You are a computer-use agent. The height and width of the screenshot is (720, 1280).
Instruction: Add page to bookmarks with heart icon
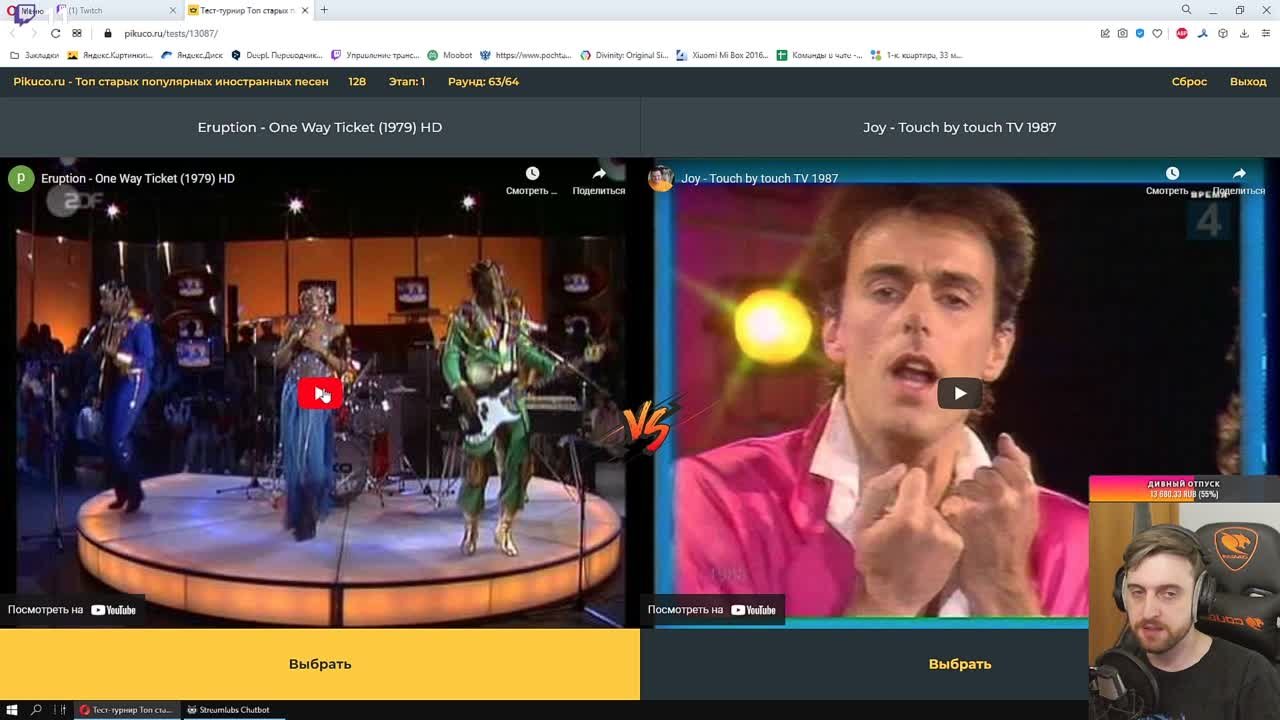point(1157,33)
